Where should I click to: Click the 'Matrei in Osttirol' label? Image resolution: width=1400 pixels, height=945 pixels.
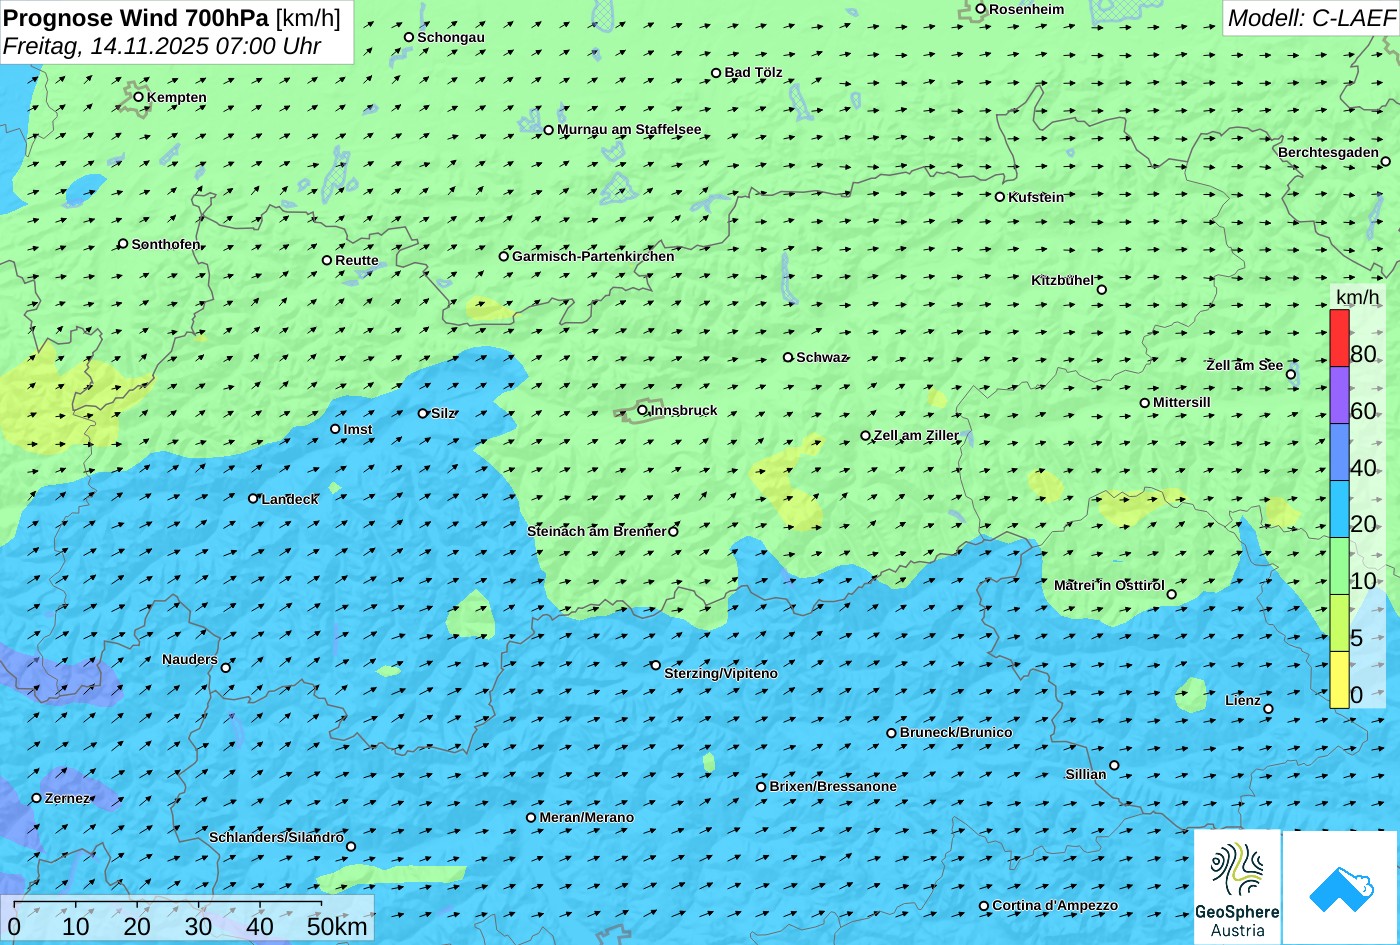pos(1109,585)
